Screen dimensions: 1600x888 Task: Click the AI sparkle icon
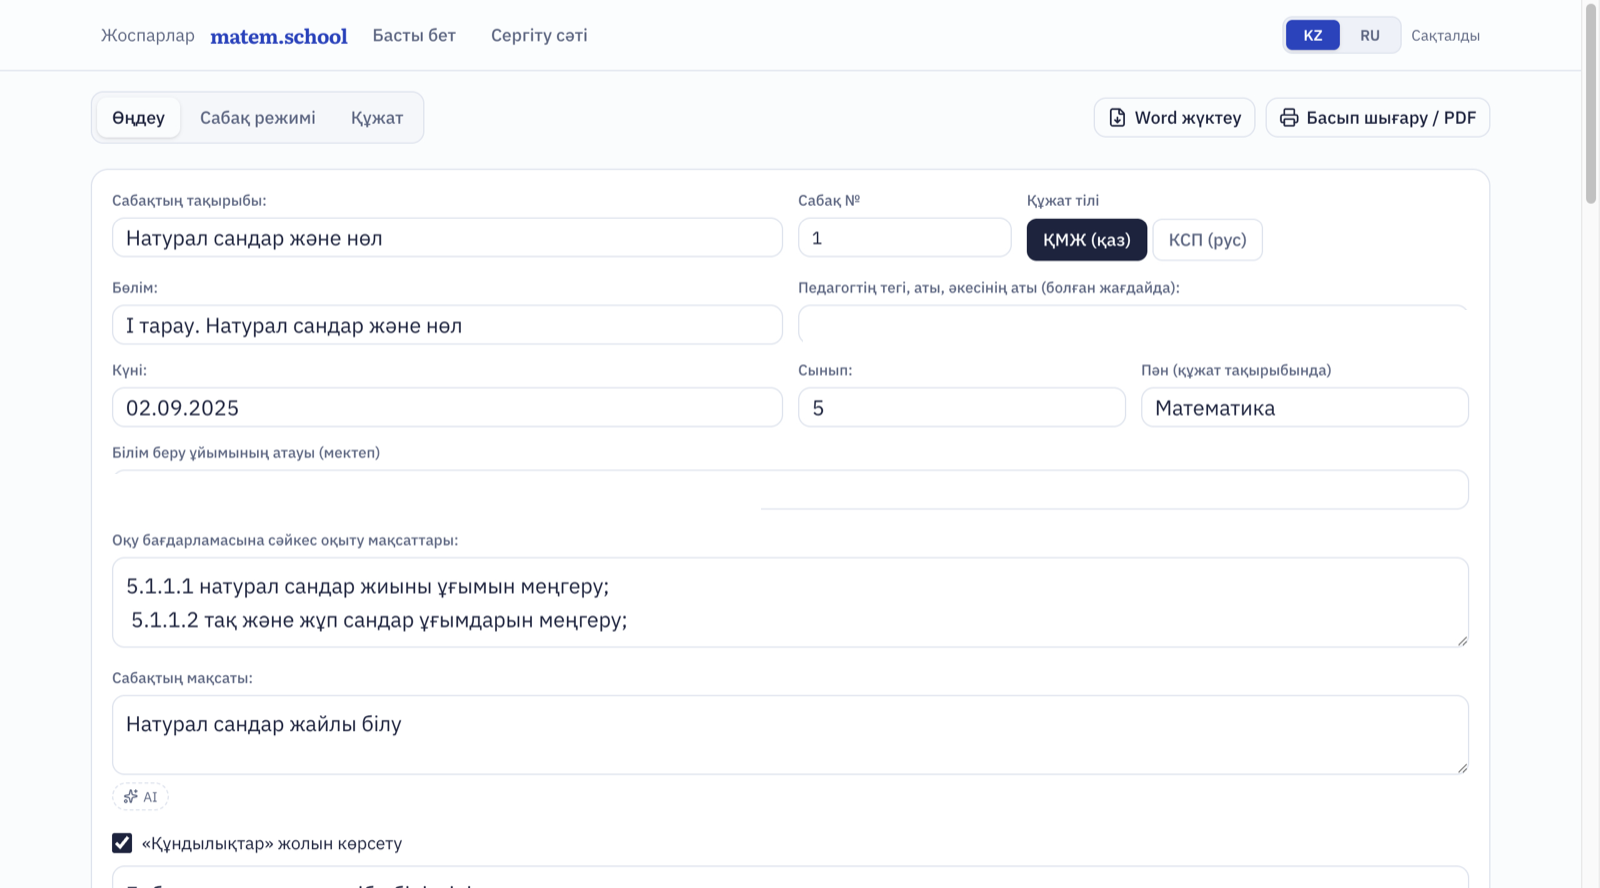[131, 797]
